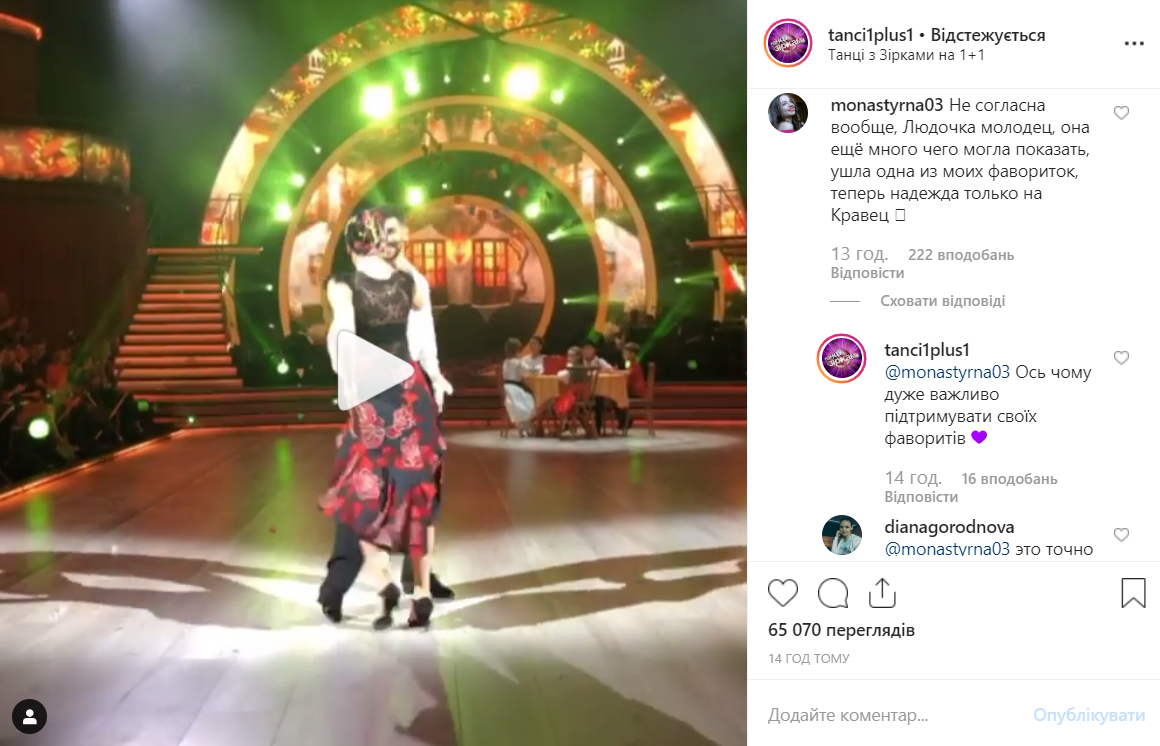Play the dance video
The height and width of the screenshot is (746, 1160).
coord(374,370)
